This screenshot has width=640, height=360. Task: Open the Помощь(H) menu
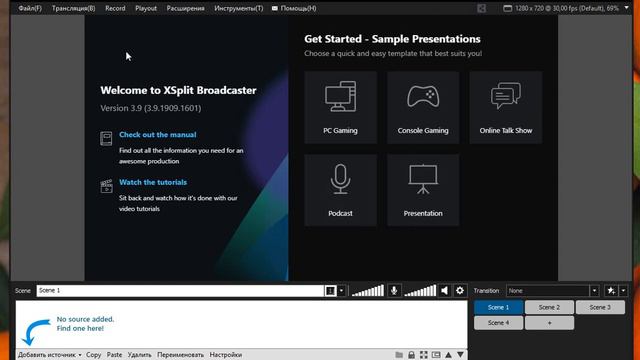[x=298, y=8]
